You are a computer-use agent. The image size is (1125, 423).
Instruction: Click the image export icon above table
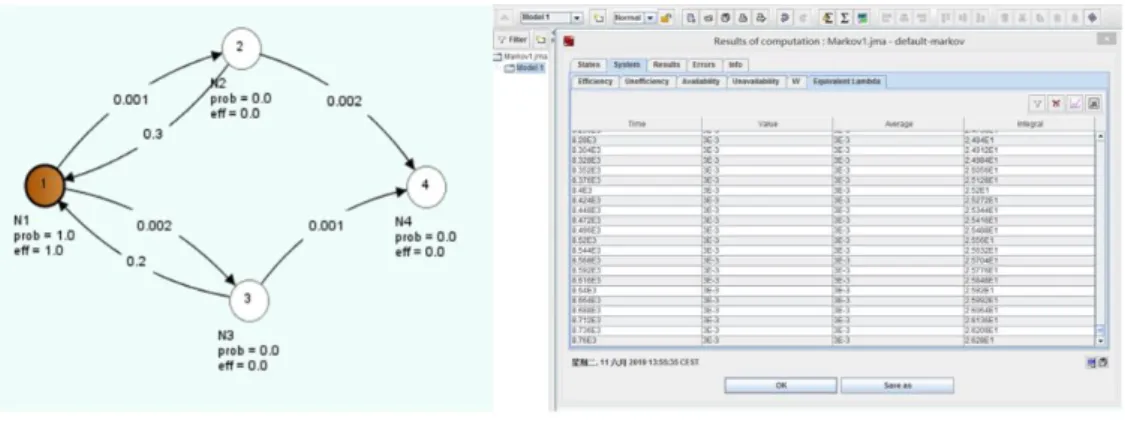[1093, 104]
